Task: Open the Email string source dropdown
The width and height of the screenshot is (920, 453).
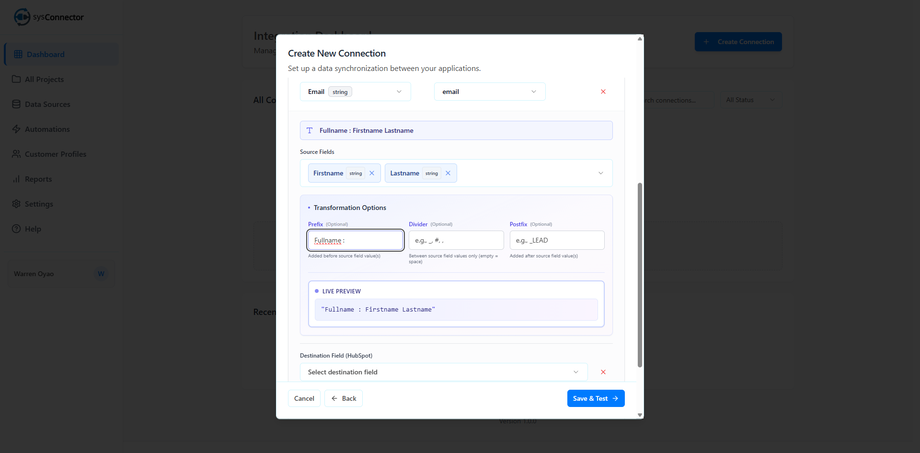Action: pos(355,92)
